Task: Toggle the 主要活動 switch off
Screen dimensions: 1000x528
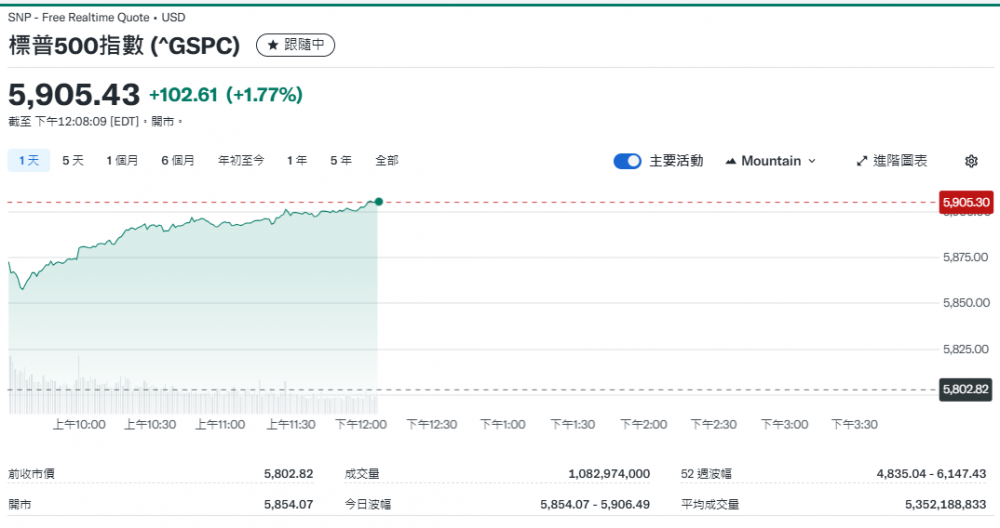Action: (627, 161)
